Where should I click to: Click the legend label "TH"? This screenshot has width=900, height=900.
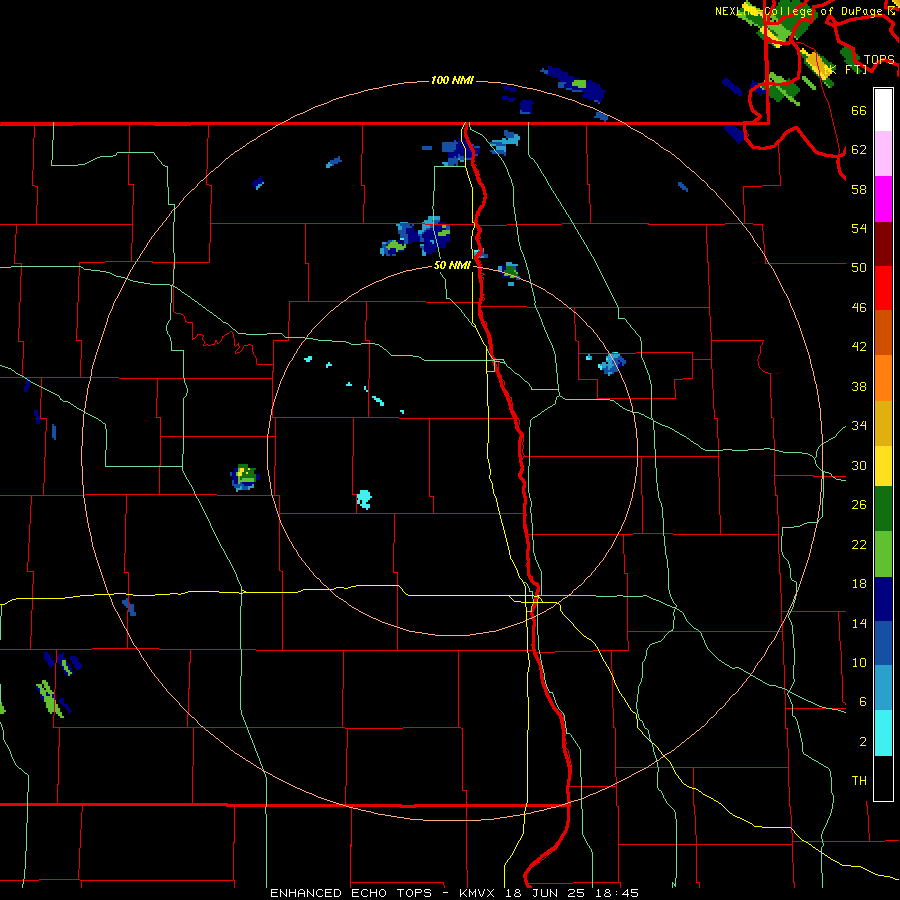(859, 781)
